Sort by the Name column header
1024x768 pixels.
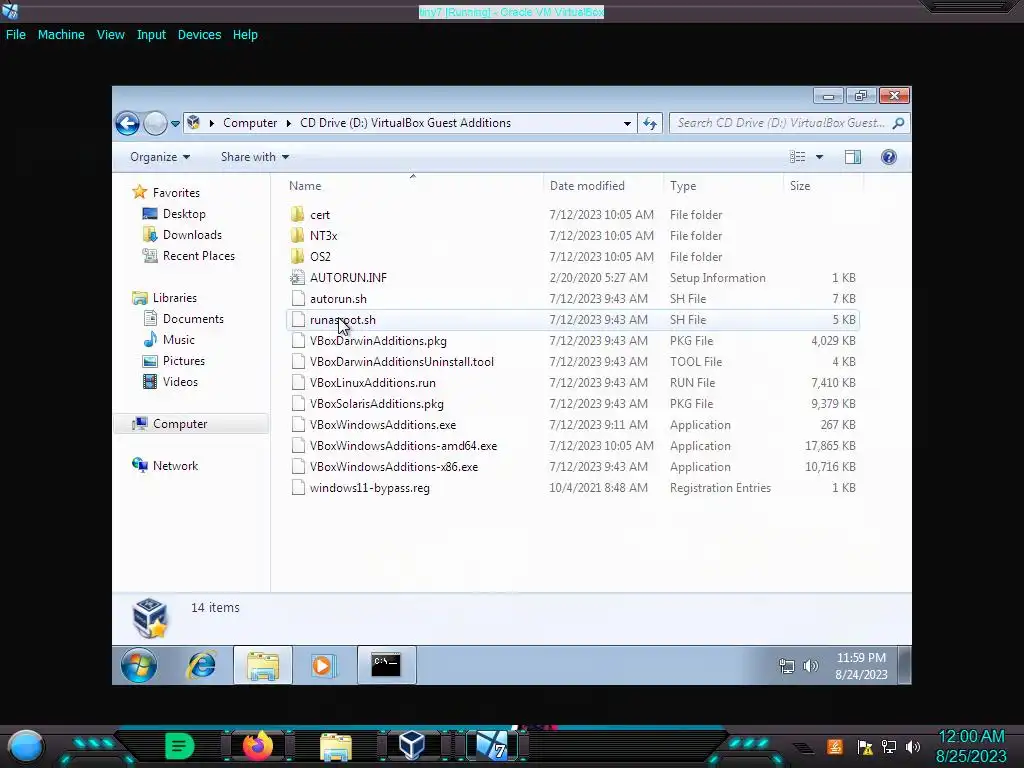pos(305,186)
